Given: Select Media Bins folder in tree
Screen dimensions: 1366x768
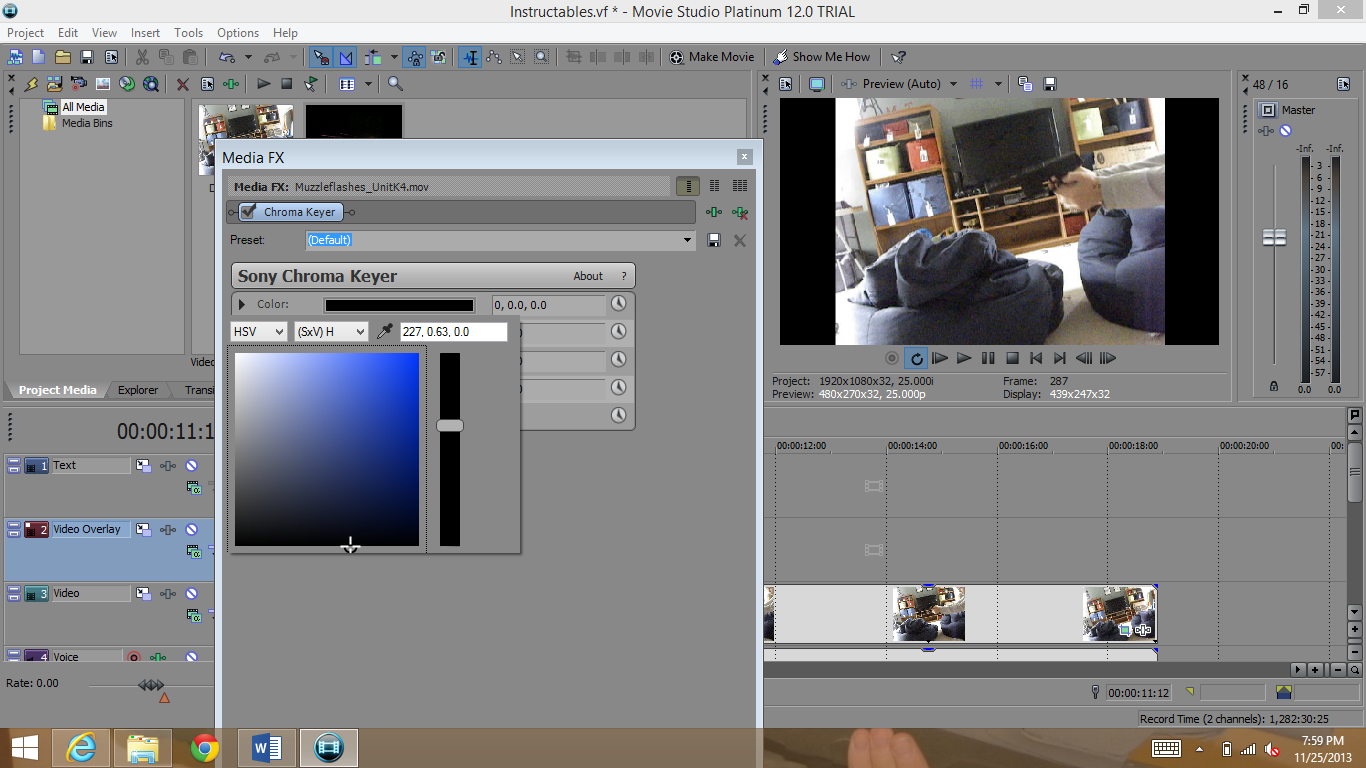Looking at the screenshot, I should pos(87,123).
